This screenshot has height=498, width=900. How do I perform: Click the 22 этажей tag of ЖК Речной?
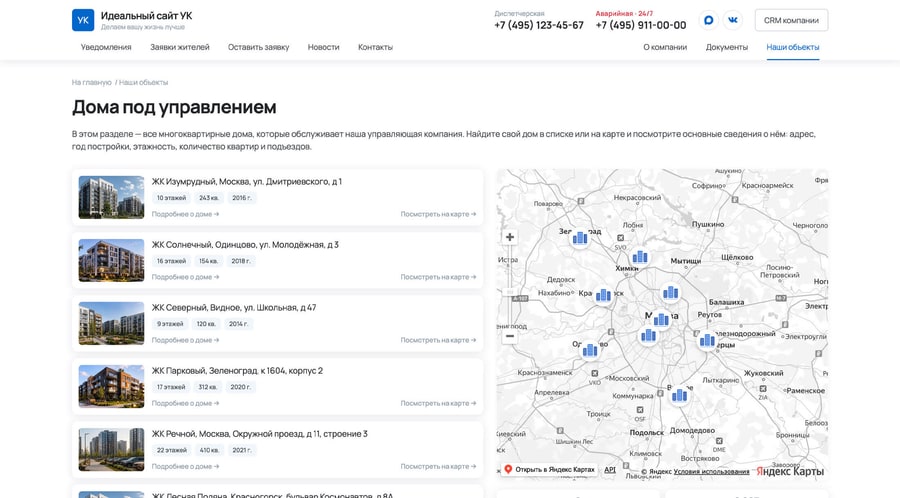pos(172,450)
